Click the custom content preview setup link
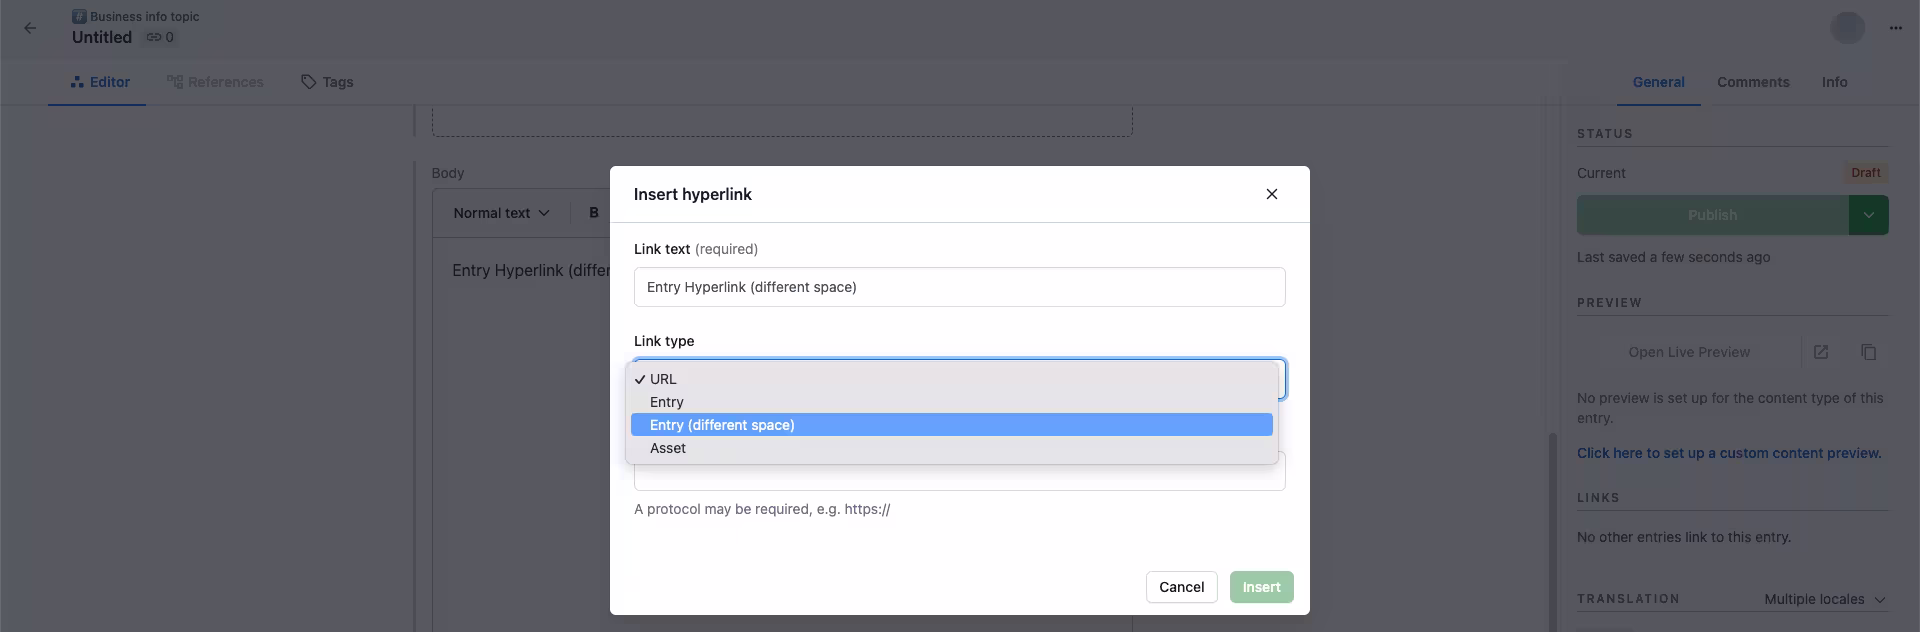Viewport: 1920px width, 632px height. point(1729,453)
